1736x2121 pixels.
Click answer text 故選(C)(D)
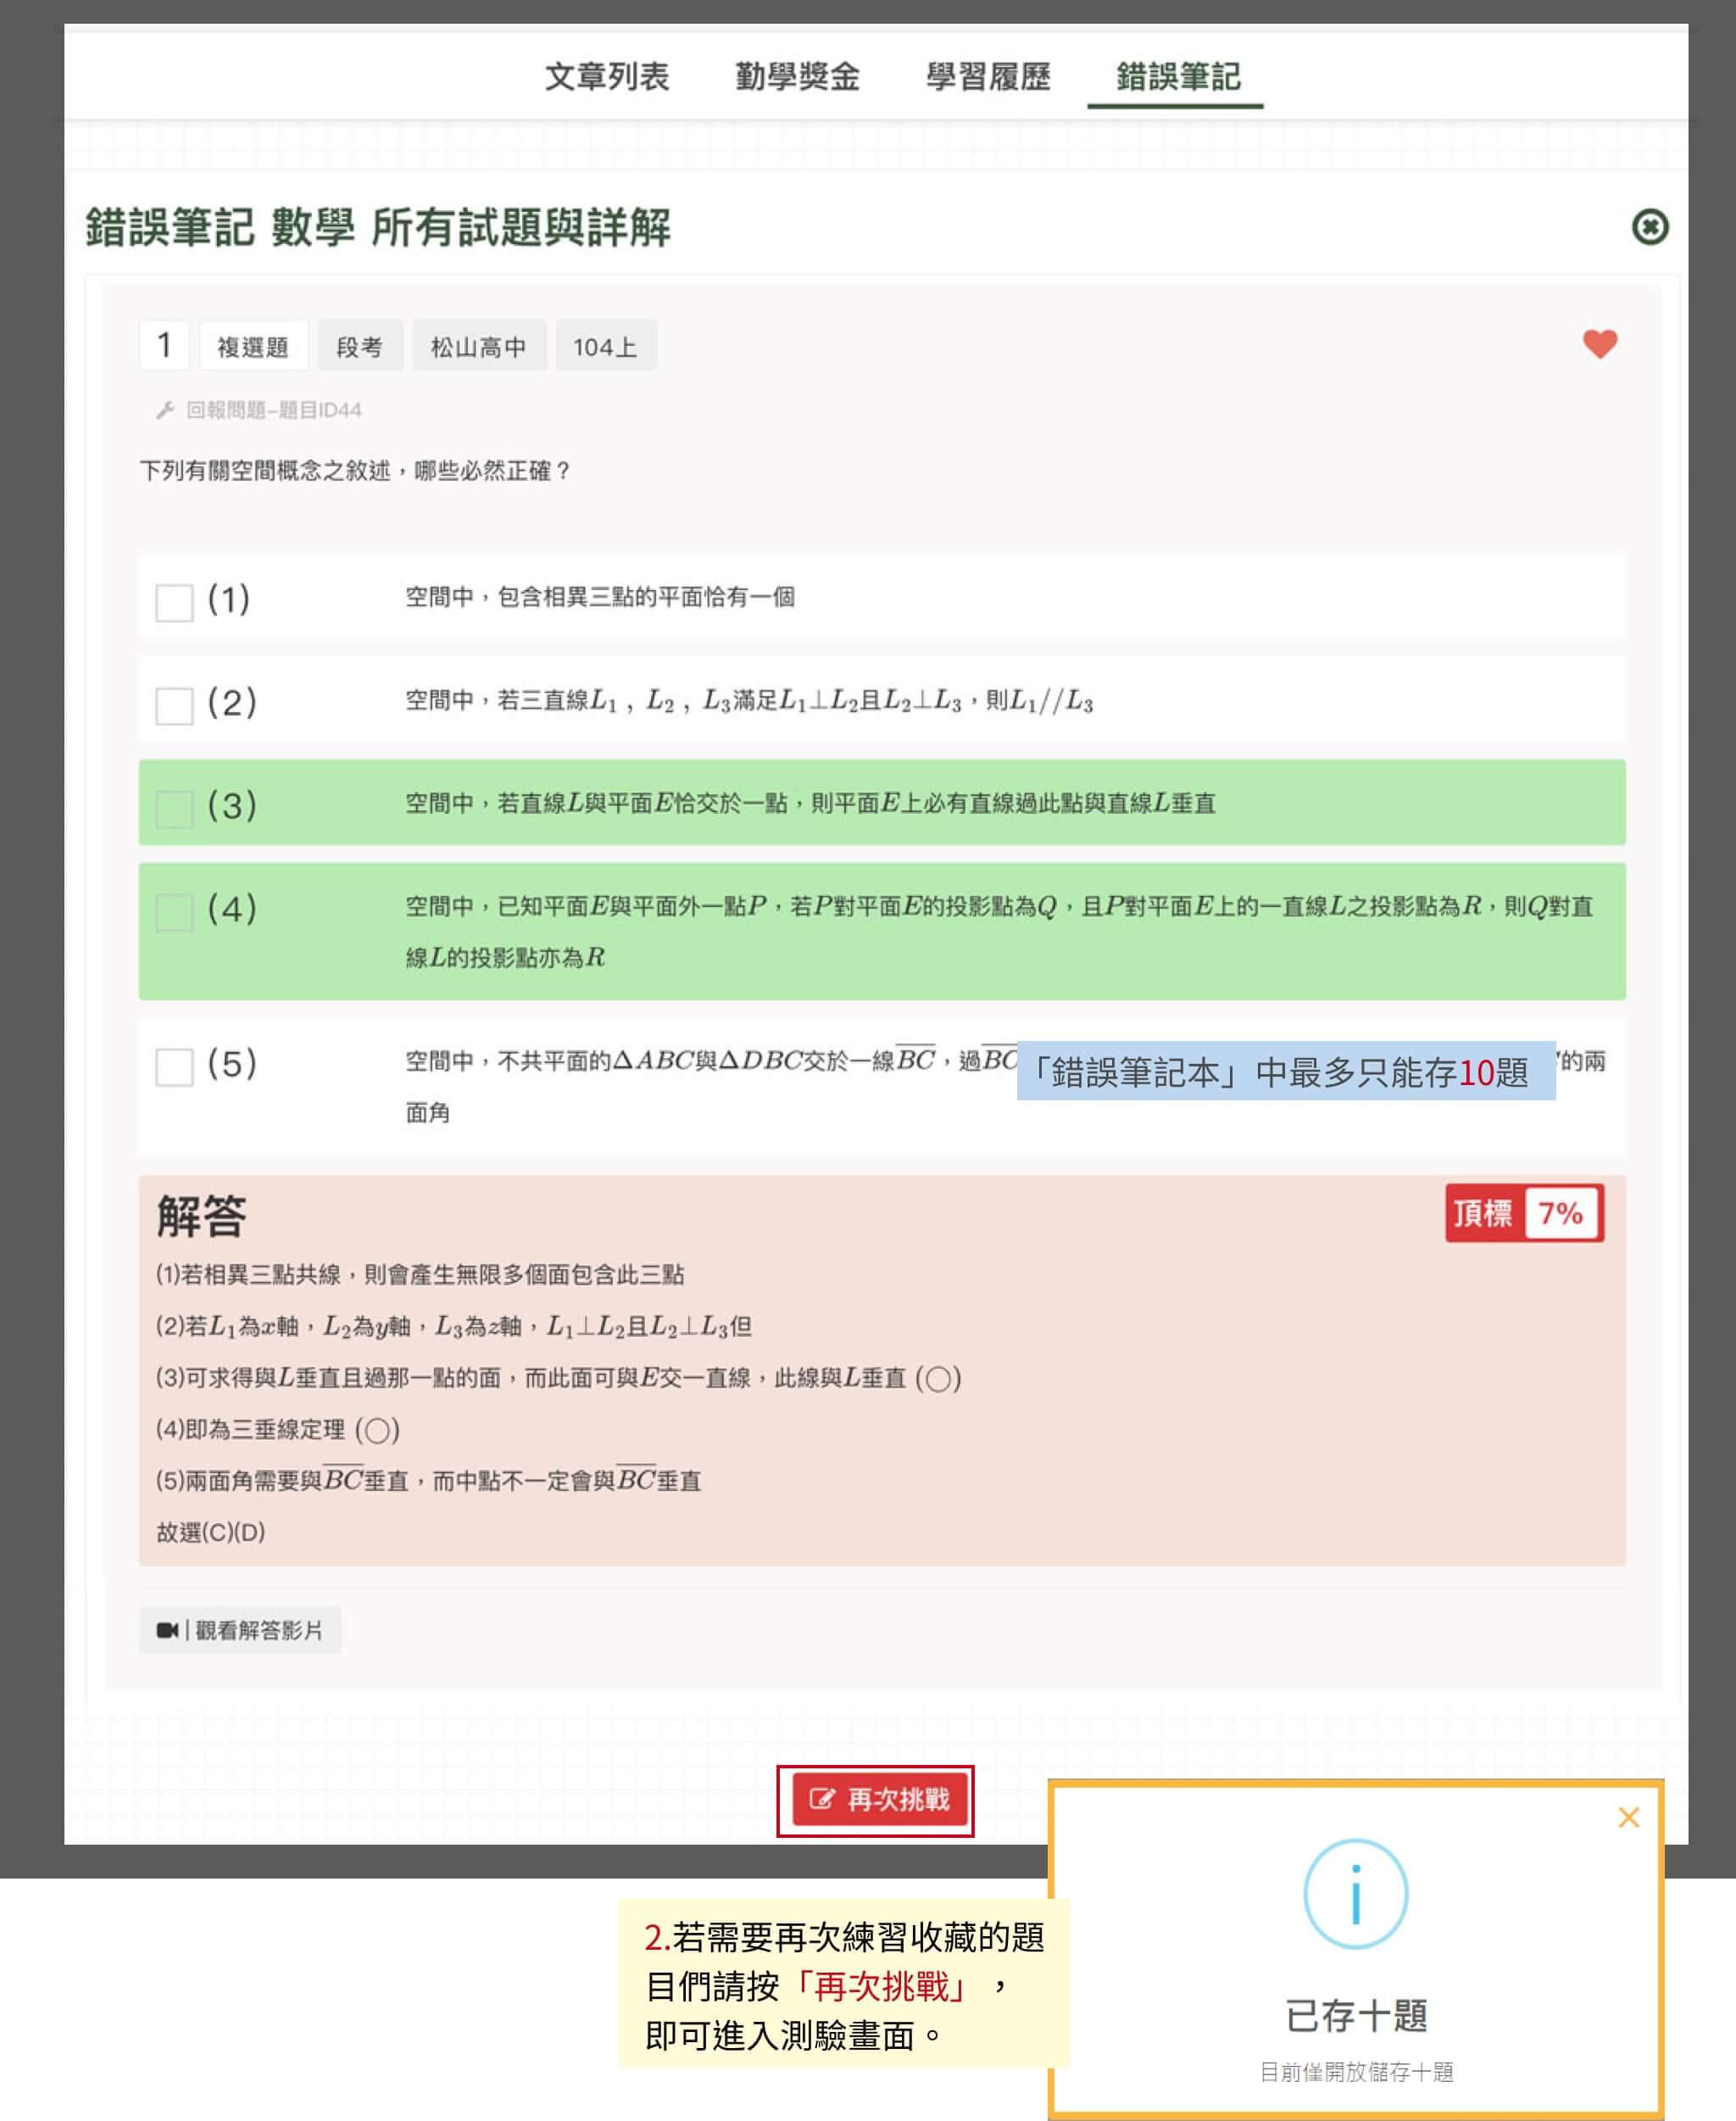211,1532
